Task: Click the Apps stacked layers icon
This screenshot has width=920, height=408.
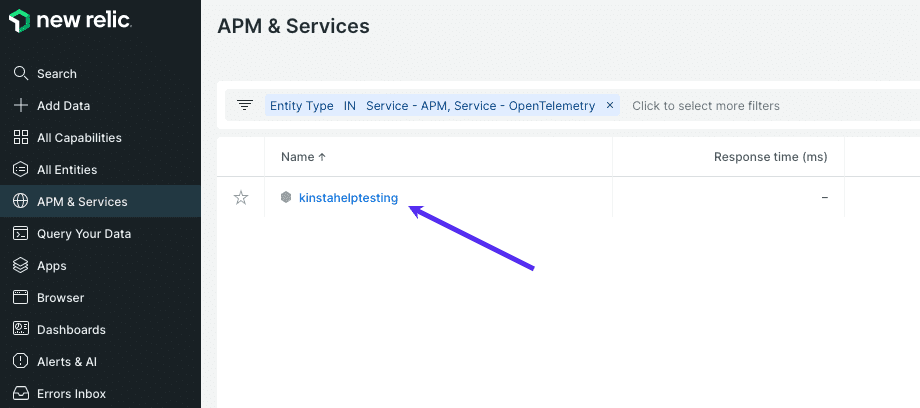Action: coord(20,266)
